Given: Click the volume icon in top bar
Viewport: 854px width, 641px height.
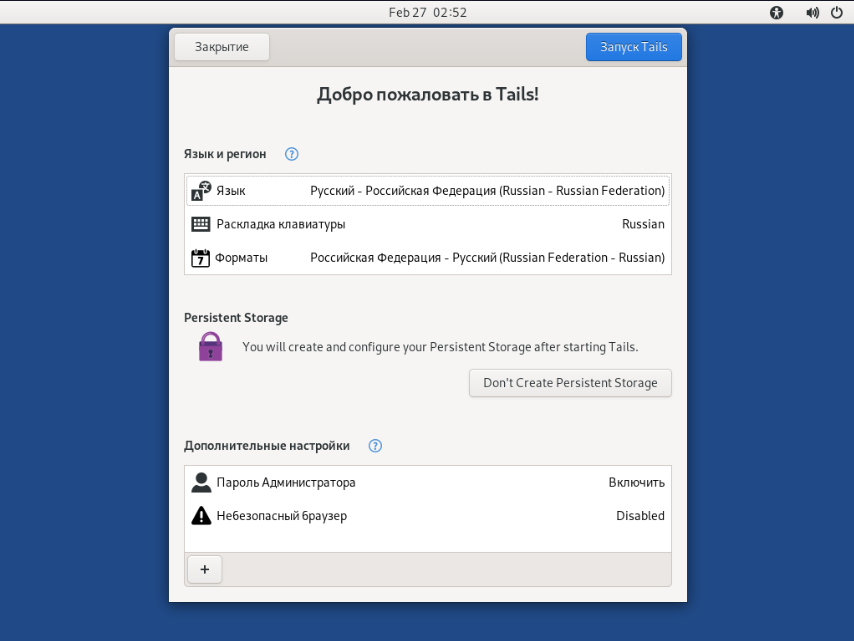Looking at the screenshot, I should (811, 13).
